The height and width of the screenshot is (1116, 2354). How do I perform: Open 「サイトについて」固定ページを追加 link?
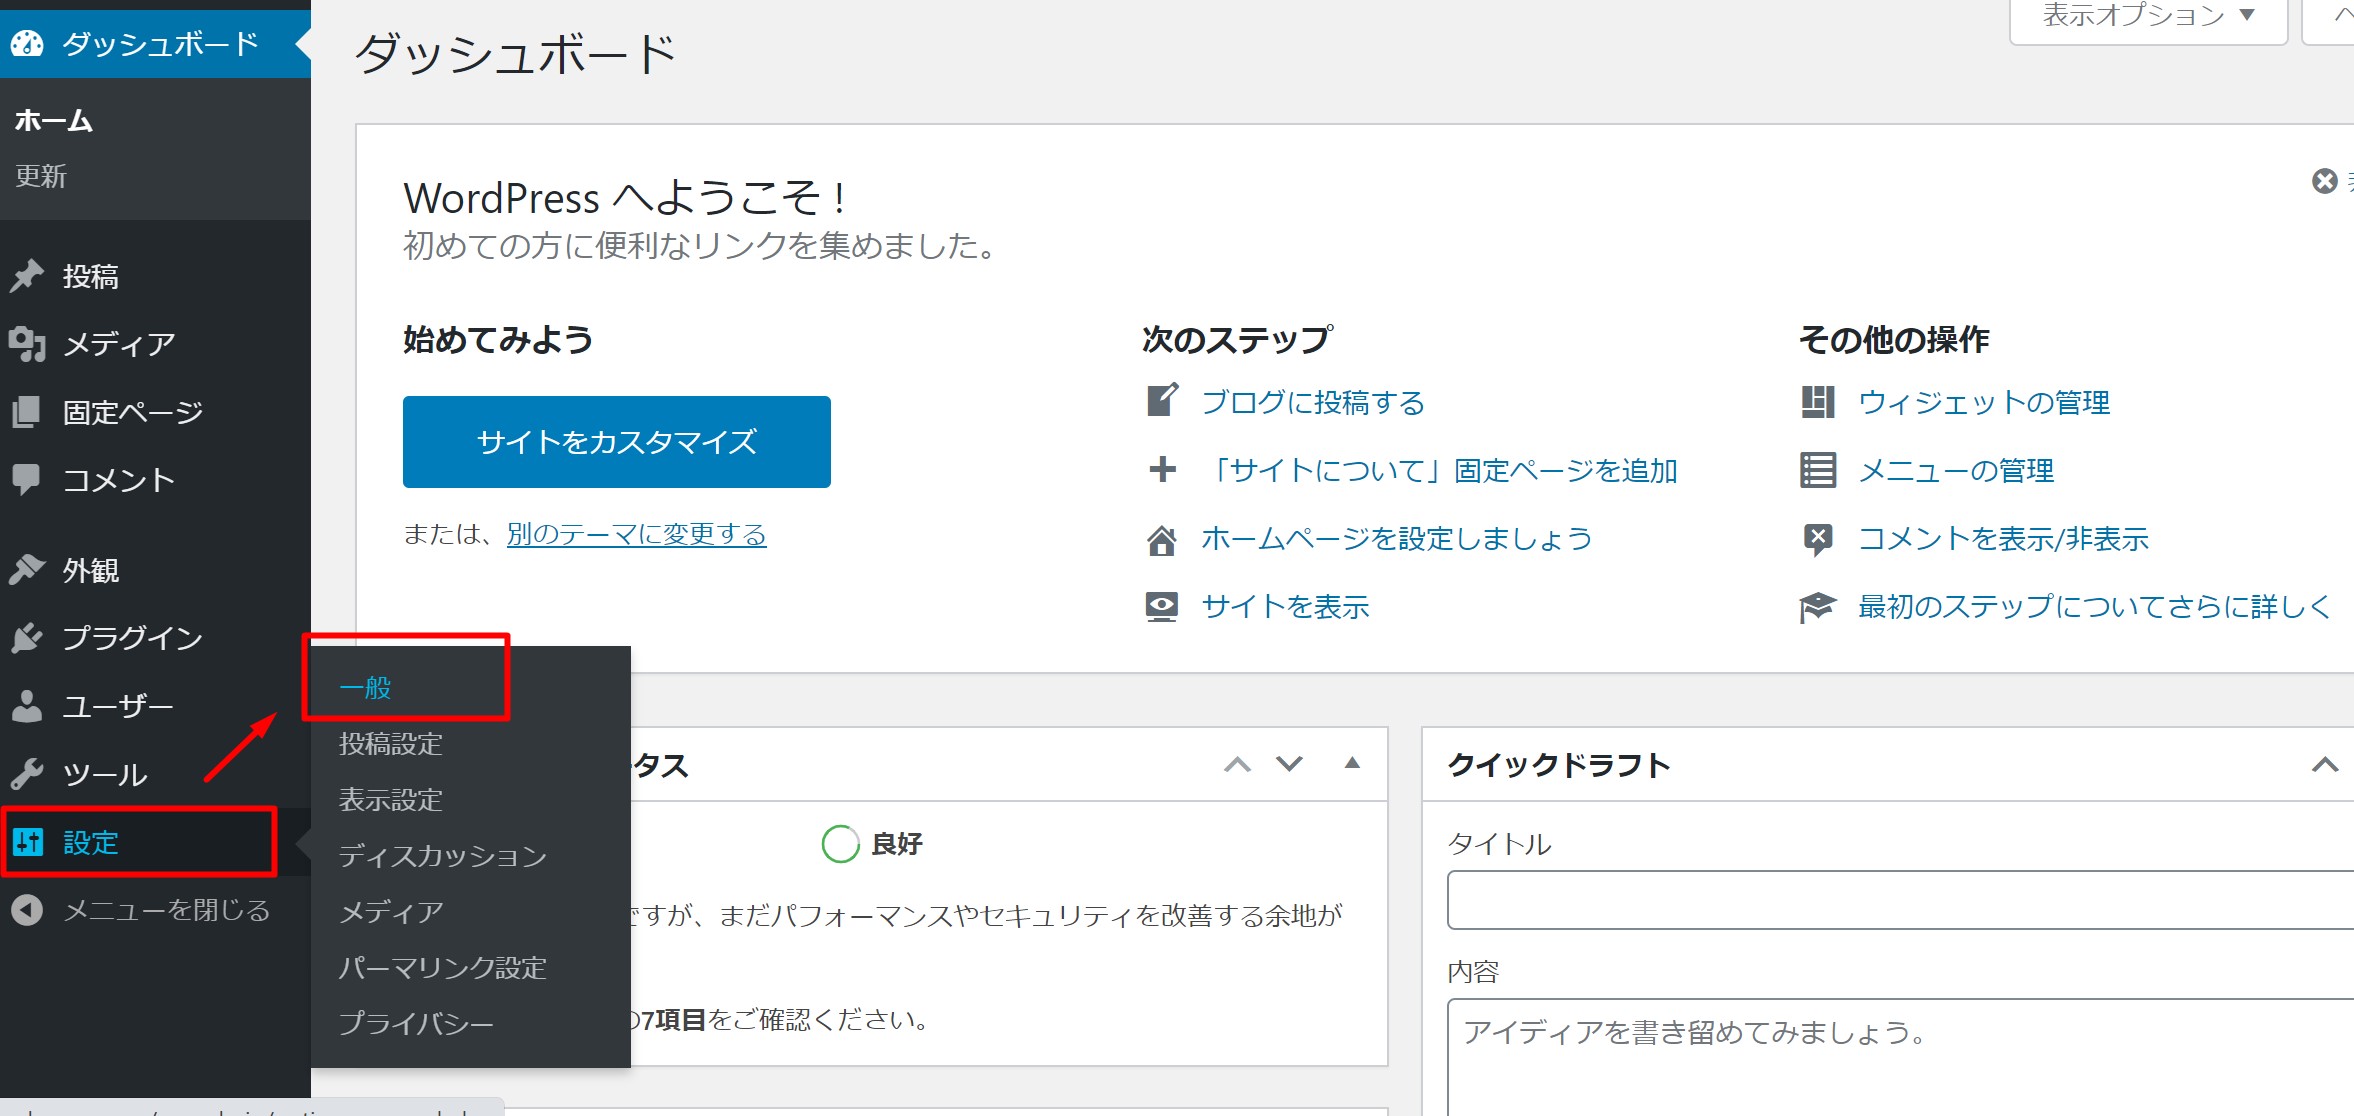[x=1440, y=470]
